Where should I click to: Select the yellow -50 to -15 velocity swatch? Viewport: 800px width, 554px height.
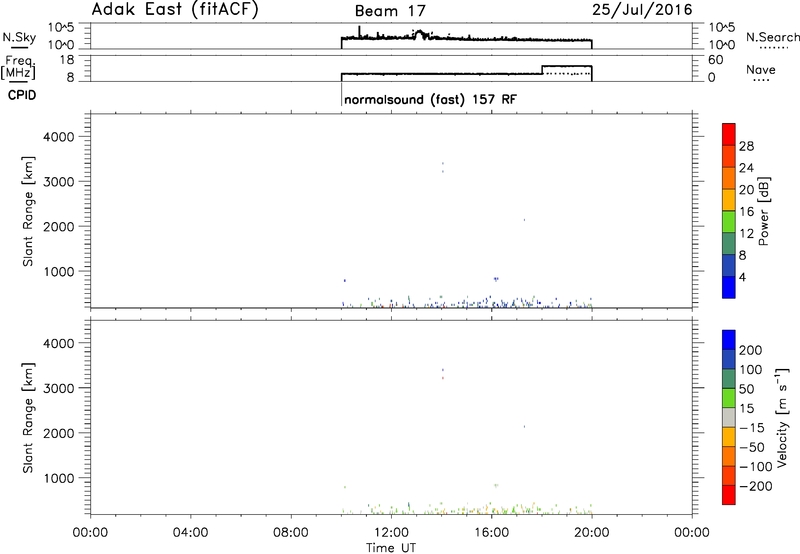coord(729,437)
